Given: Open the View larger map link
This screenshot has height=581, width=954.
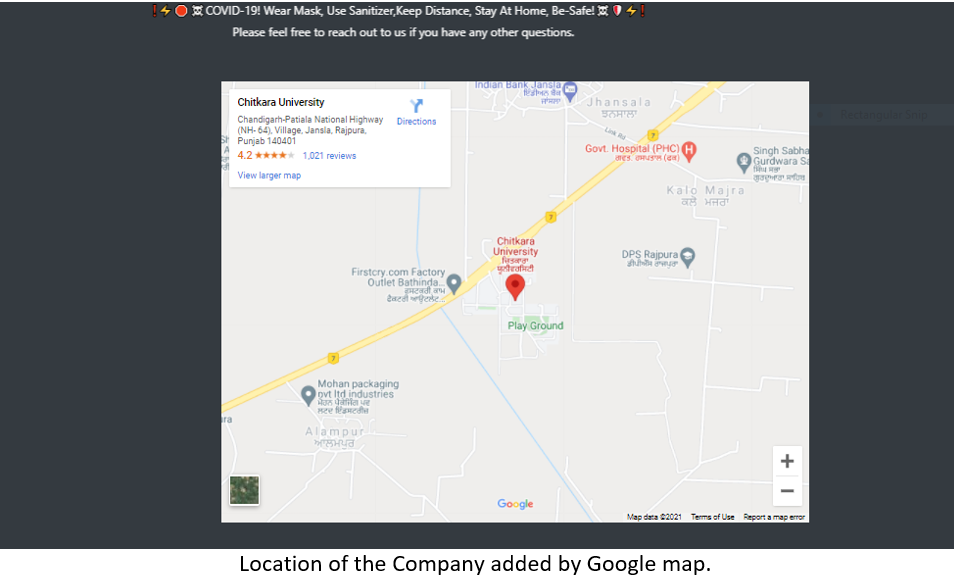Looking at the screenshot, I should 269,175.
